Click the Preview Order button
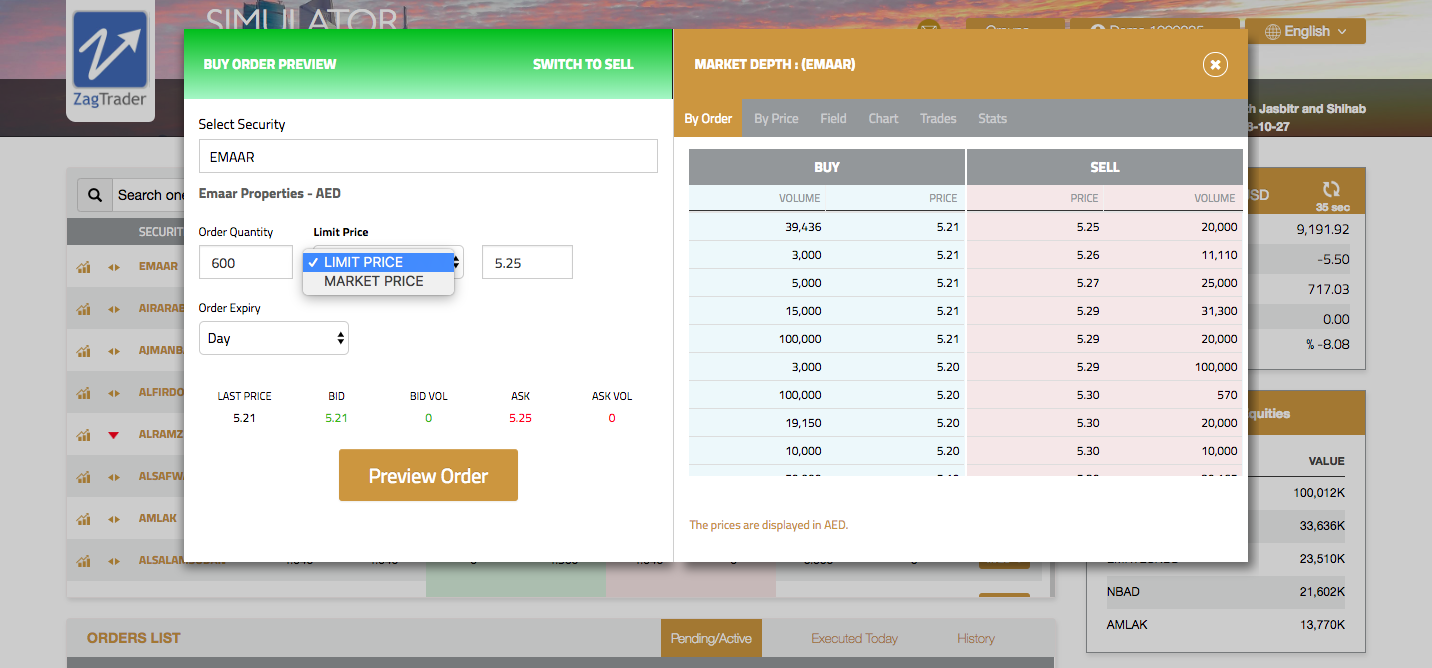Image resolution: width=1432 pixels, height=668 pixels. pos(428,475)
